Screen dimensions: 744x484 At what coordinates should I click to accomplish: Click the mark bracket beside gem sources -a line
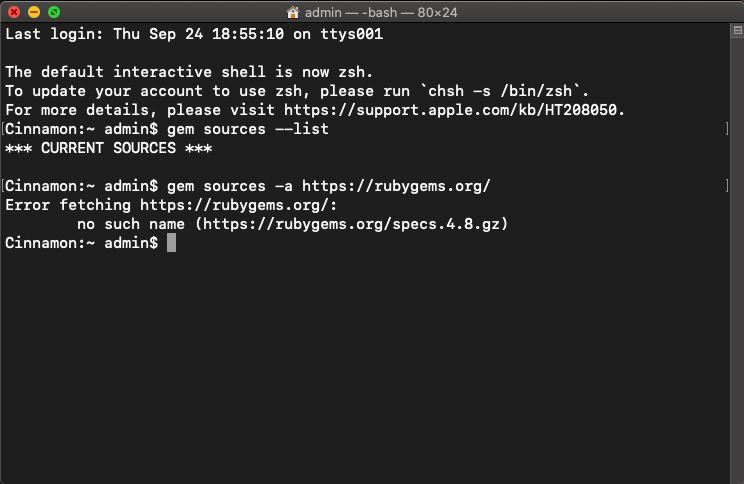click(x=727, y=186)
